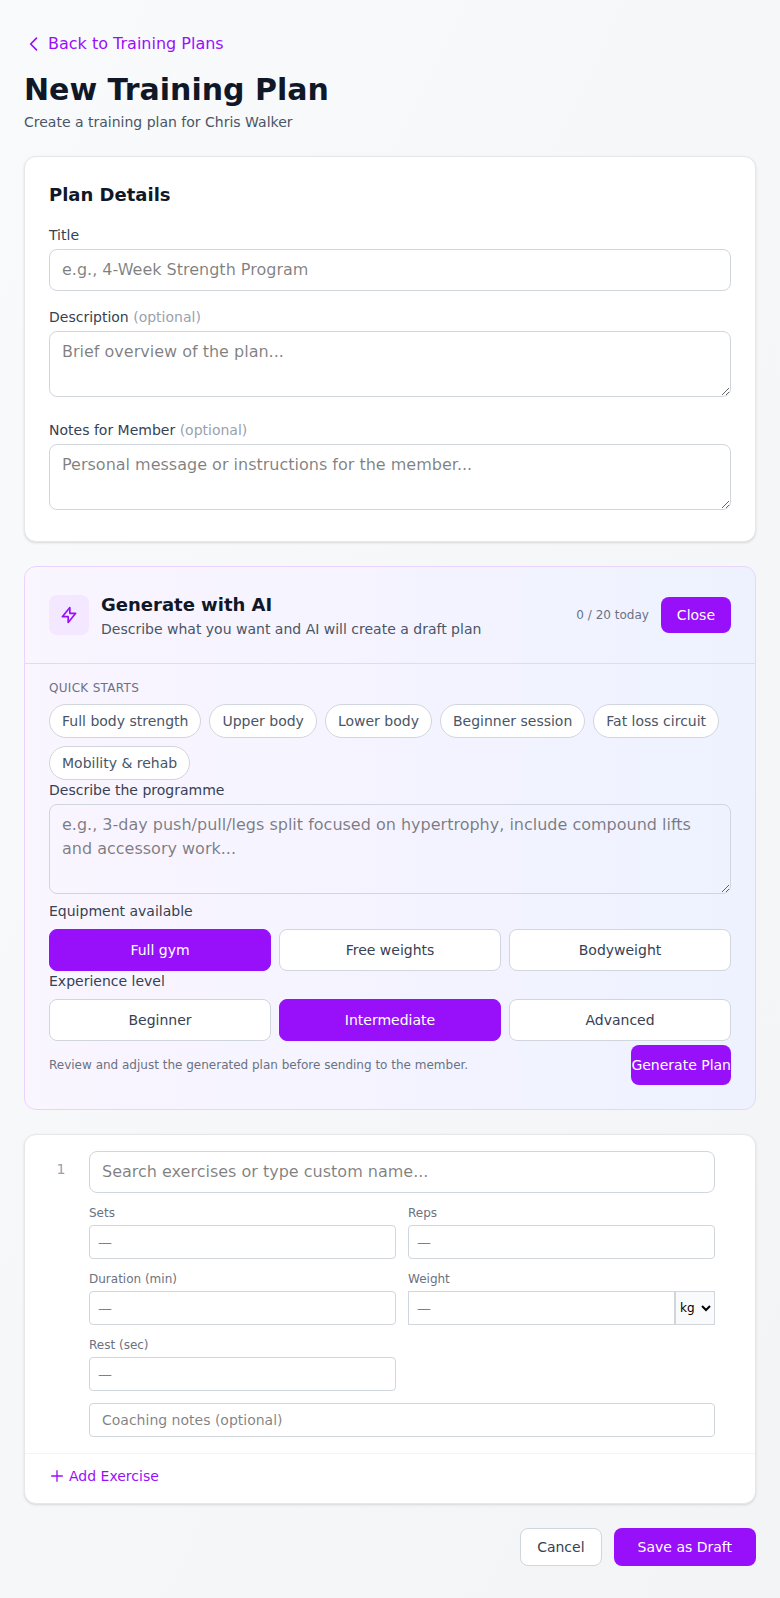Open the kg weight unit dropdown

tap(694, 1307)
